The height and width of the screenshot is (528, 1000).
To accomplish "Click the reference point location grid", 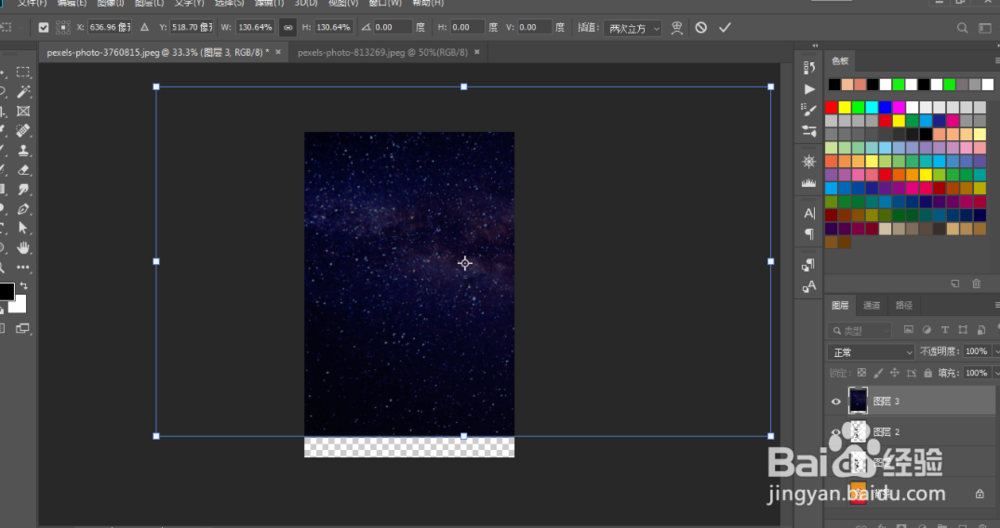I will coord(63,27).
